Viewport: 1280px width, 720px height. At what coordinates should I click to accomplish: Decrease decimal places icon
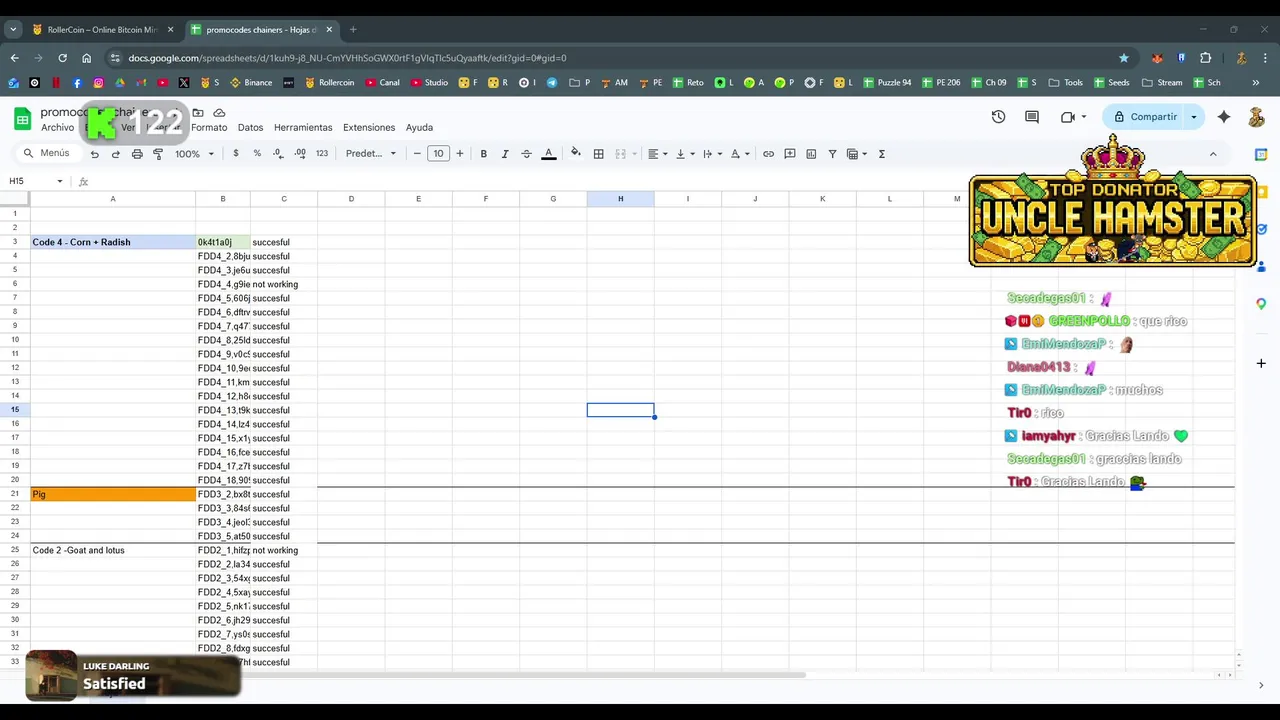pyautogui.click(x=278, y=154)
